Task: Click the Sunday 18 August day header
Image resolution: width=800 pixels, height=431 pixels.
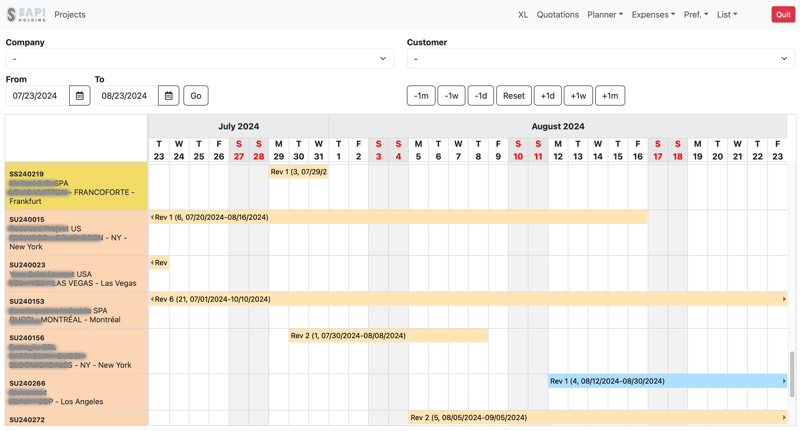Action: pyautogui.click(x=678, y=150)
